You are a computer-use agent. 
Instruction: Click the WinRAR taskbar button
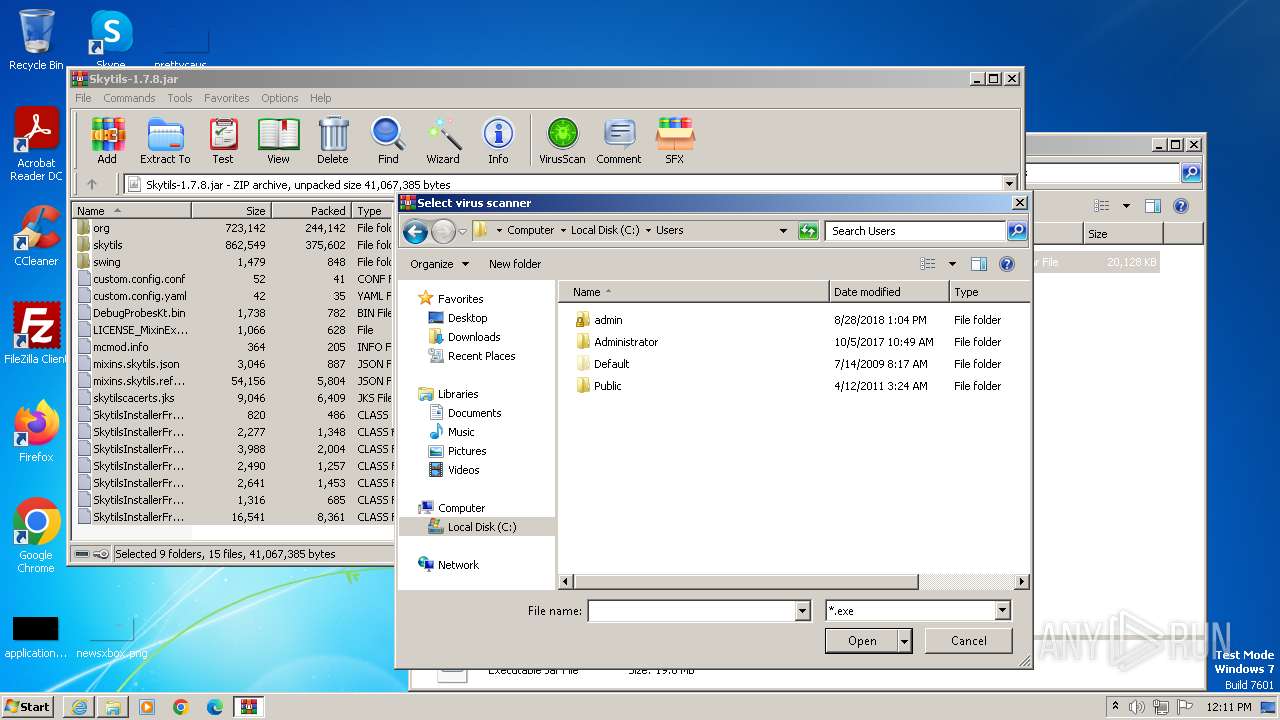click(248, 707)
